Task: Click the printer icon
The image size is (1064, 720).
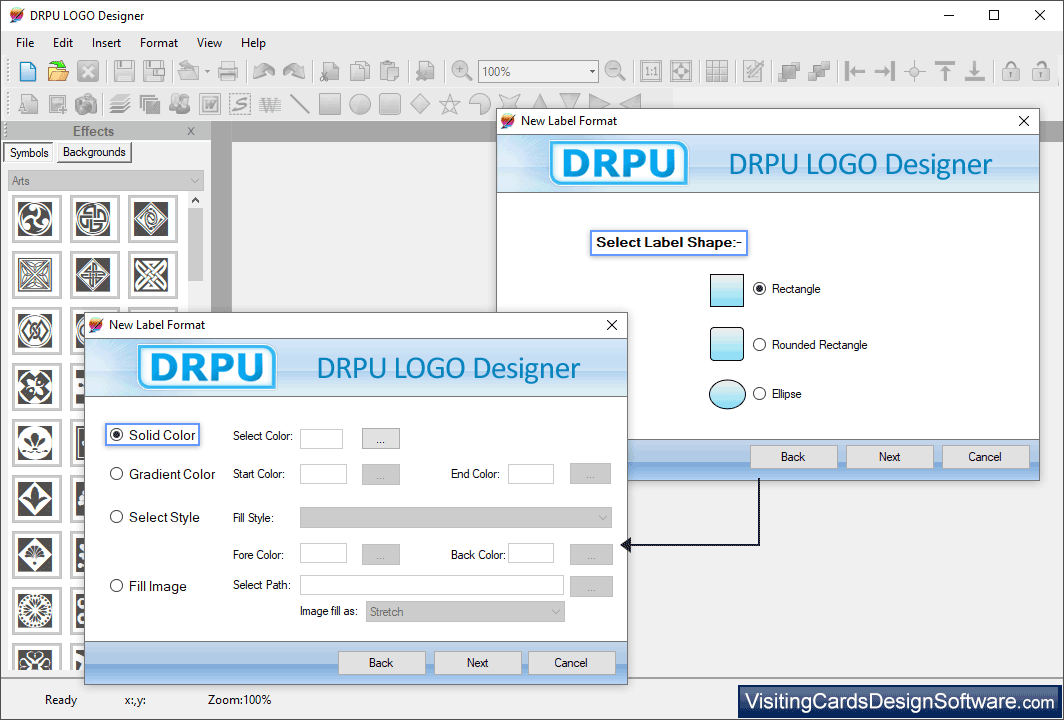Action: click(x=228, y=71)
